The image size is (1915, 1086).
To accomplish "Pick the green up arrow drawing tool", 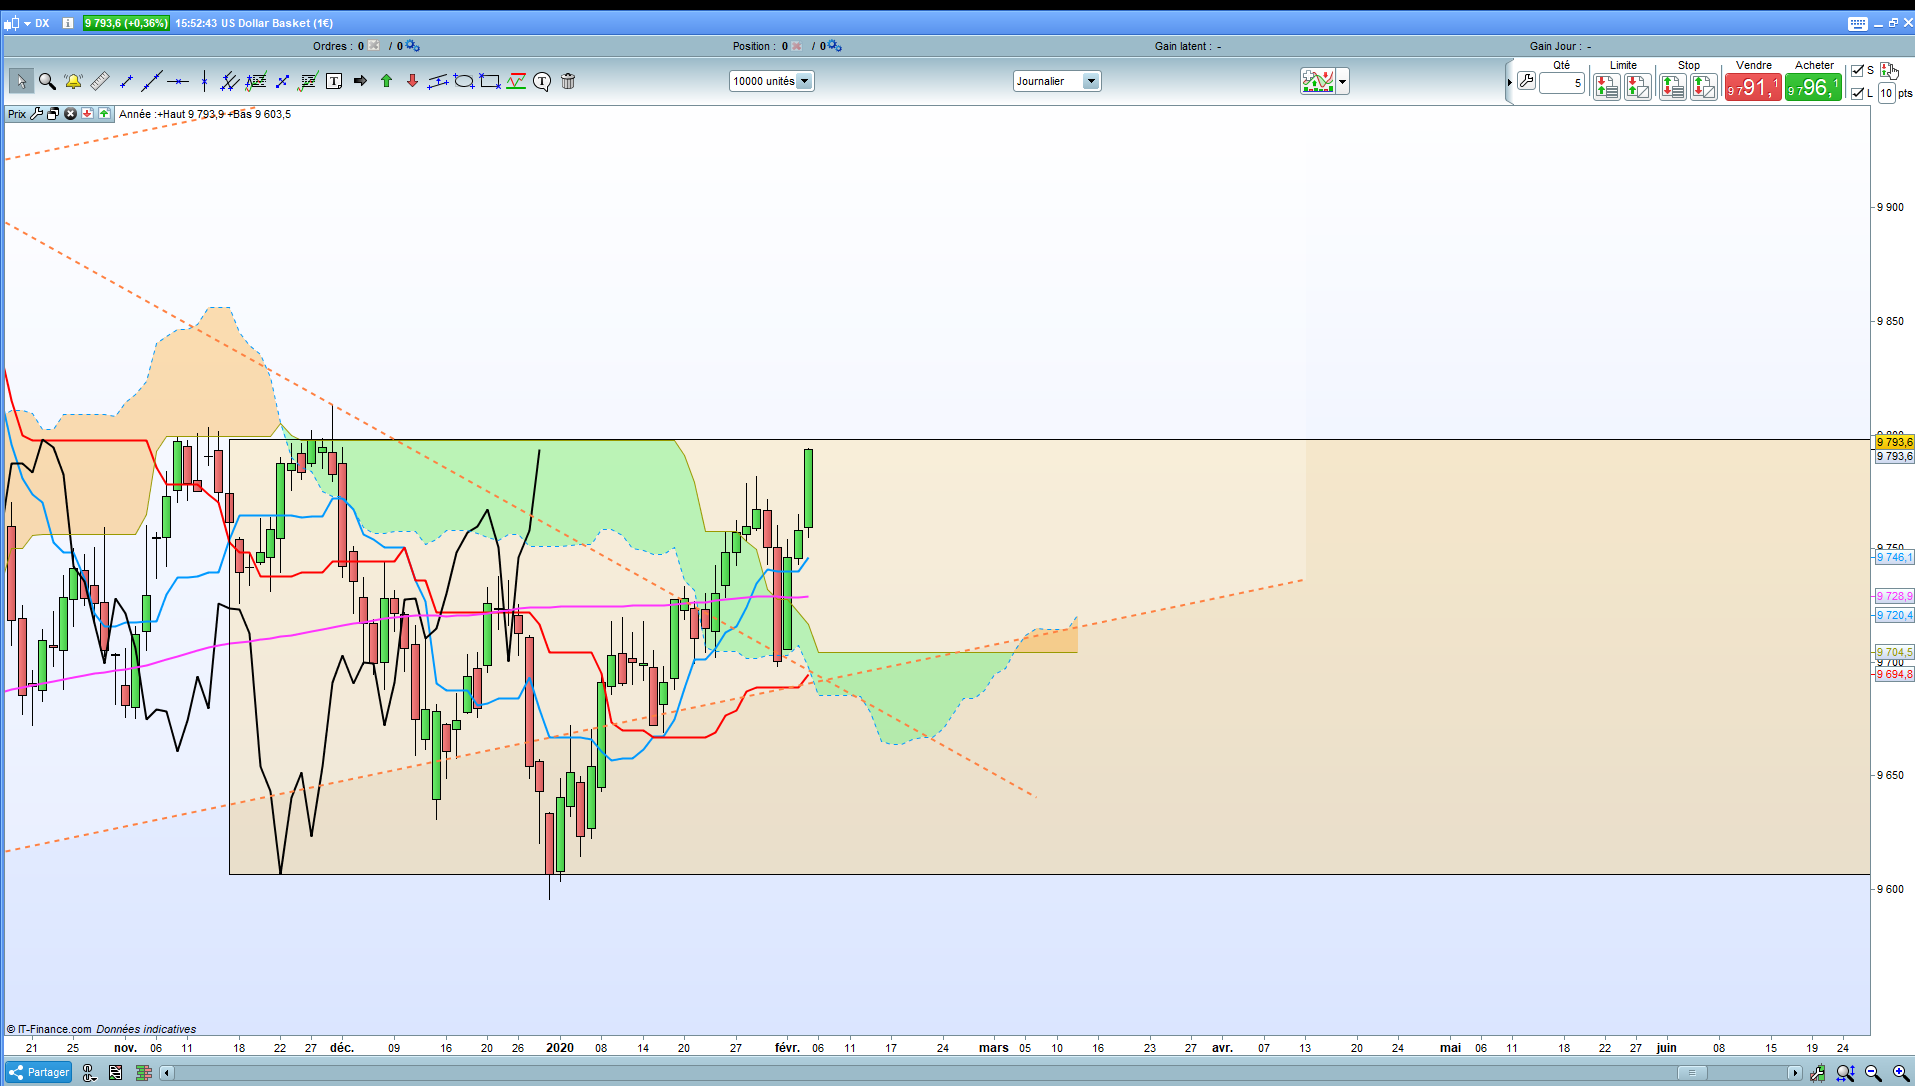I will coord(386,82).
